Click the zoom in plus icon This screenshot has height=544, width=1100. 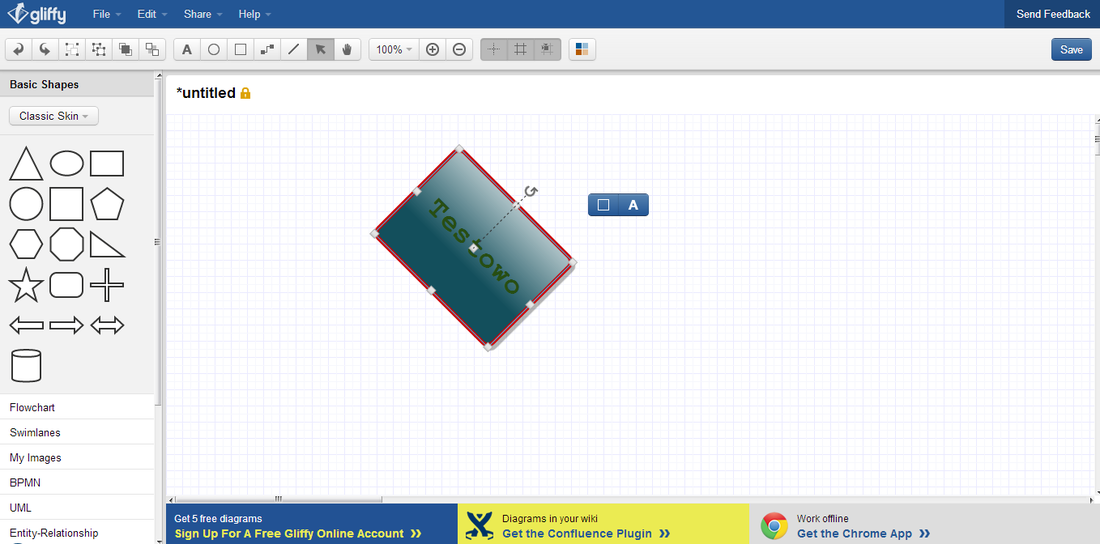pos(433,49)
